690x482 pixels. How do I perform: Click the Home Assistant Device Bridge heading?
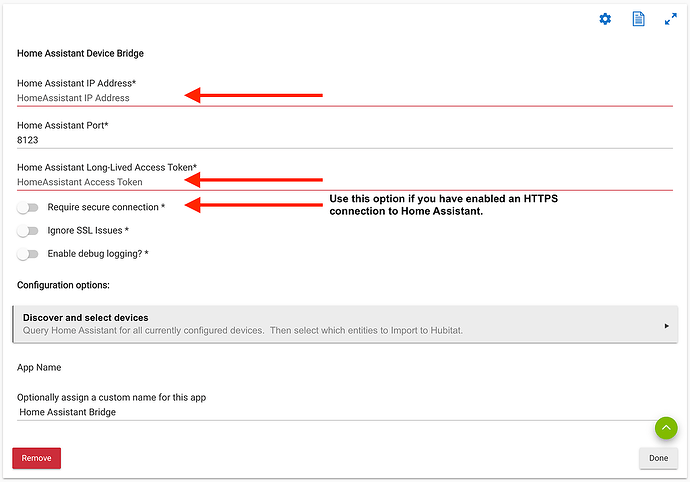(x=80, y=53)
